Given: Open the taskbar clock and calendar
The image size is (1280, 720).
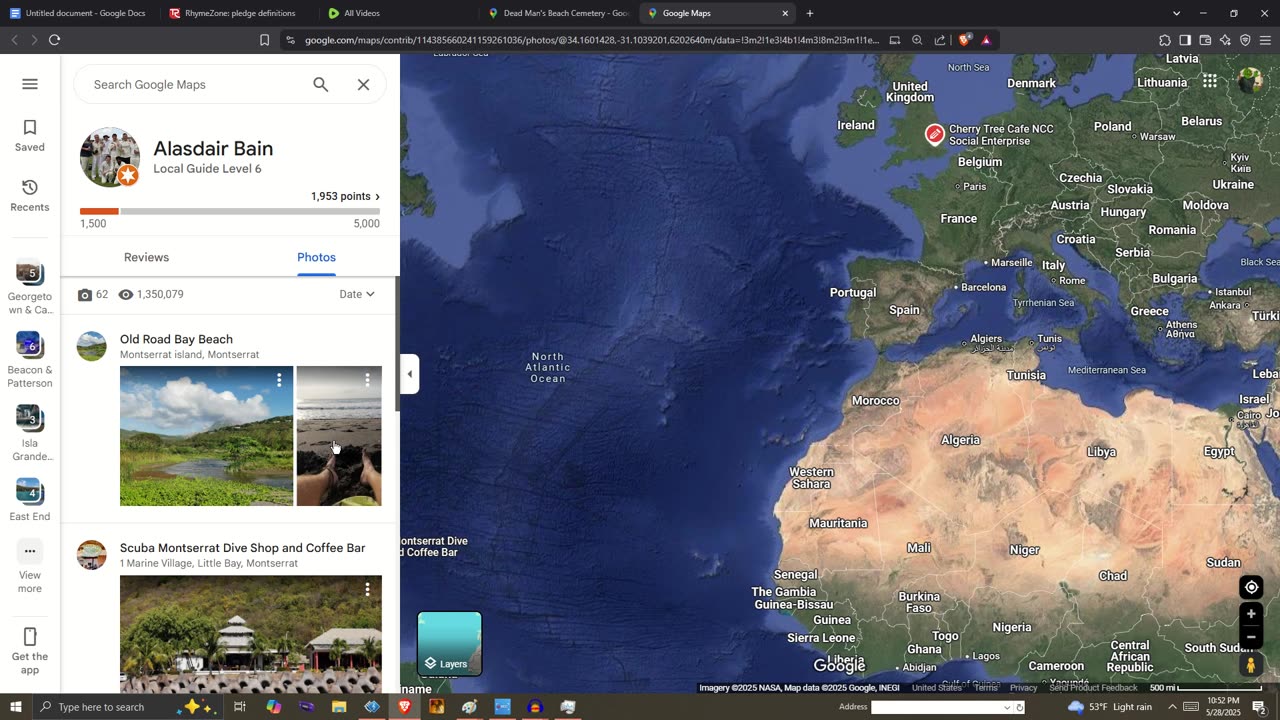Looking at the screenshot, I should (1225, 707).
